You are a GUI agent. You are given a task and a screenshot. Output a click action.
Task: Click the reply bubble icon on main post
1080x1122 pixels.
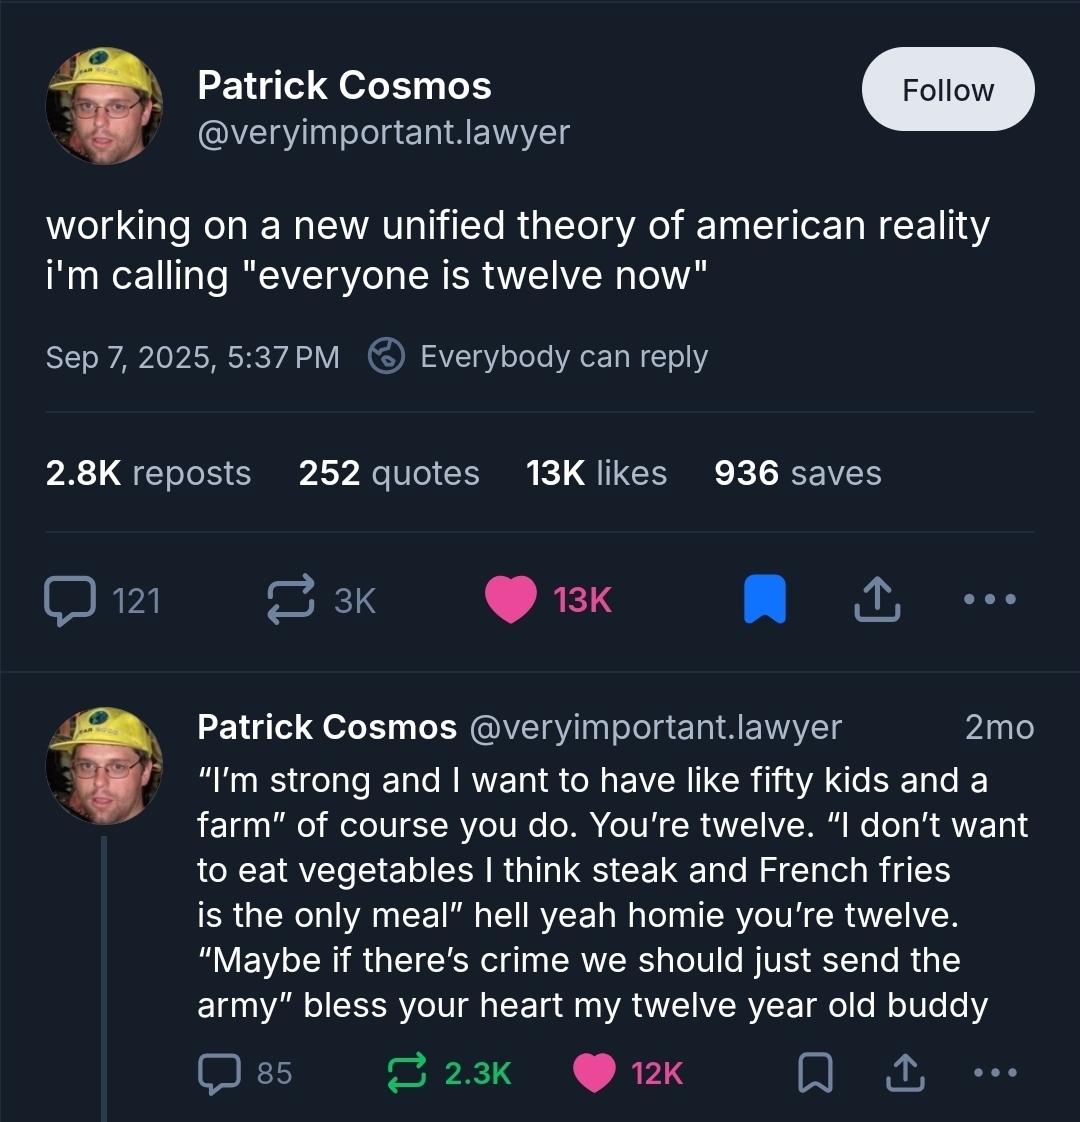tap(68, 601)
